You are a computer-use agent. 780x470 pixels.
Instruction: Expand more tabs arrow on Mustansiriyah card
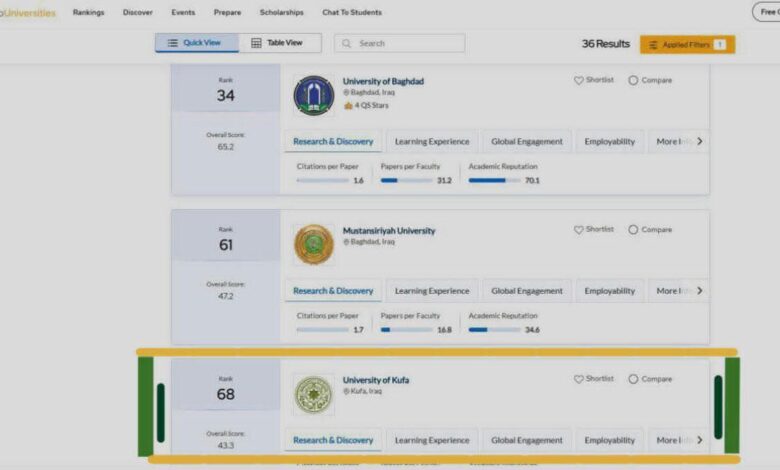(x=699, y=291)
